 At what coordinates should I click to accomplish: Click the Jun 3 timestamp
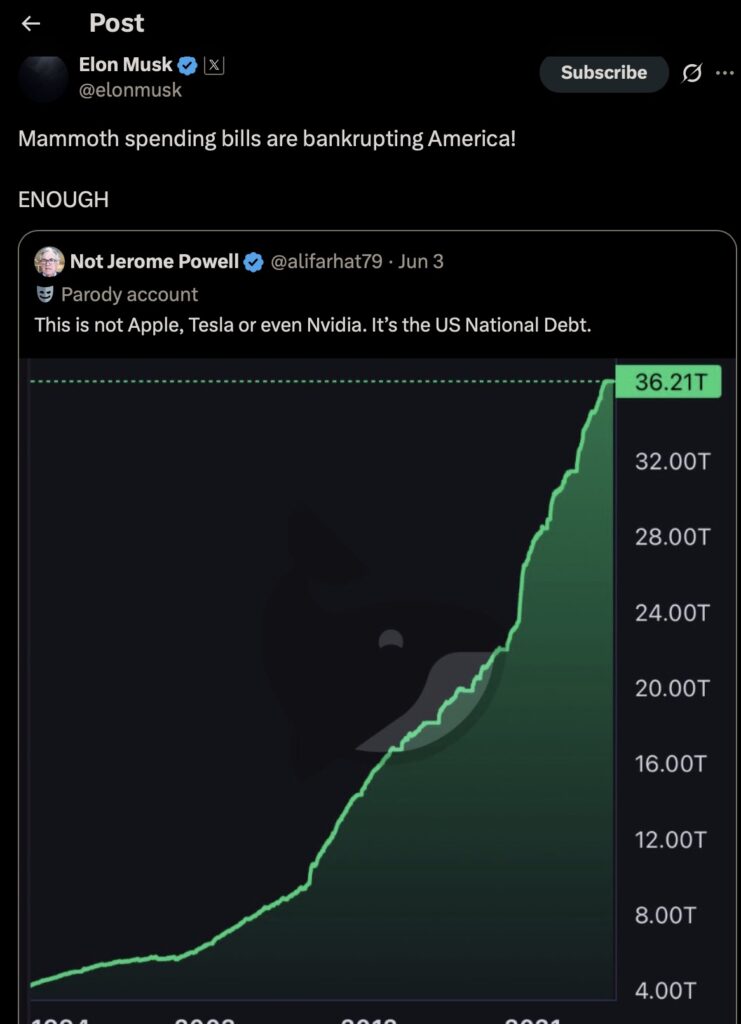click(420, 262)
